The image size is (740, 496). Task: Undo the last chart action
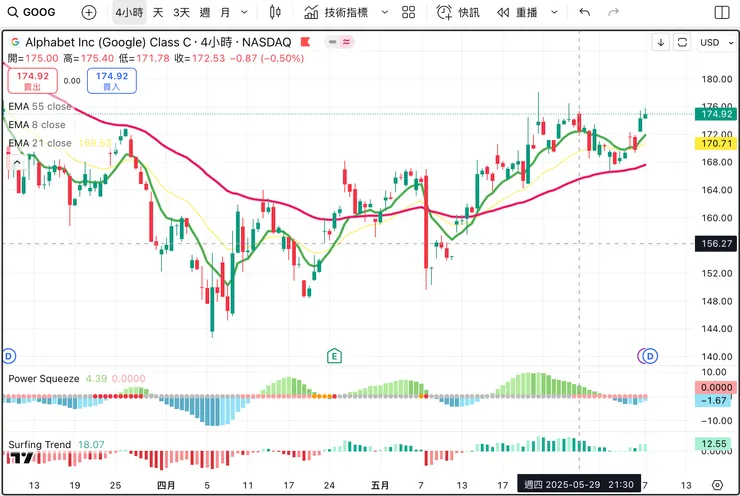click(x=585, y=12)
